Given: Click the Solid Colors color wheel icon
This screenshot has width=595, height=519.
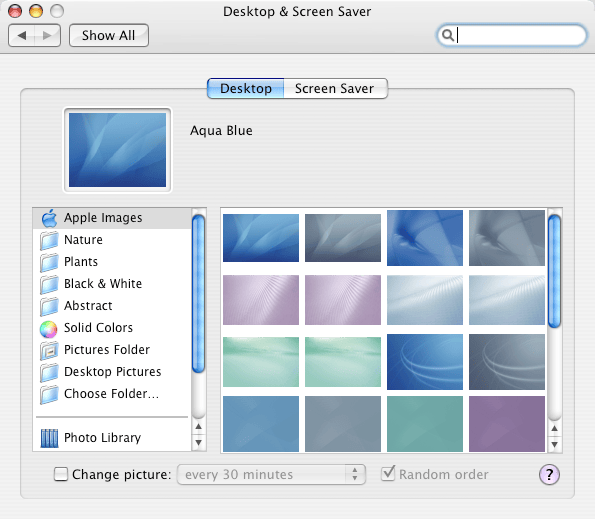Looking at the screenshot, I should [x=49, y=329].
